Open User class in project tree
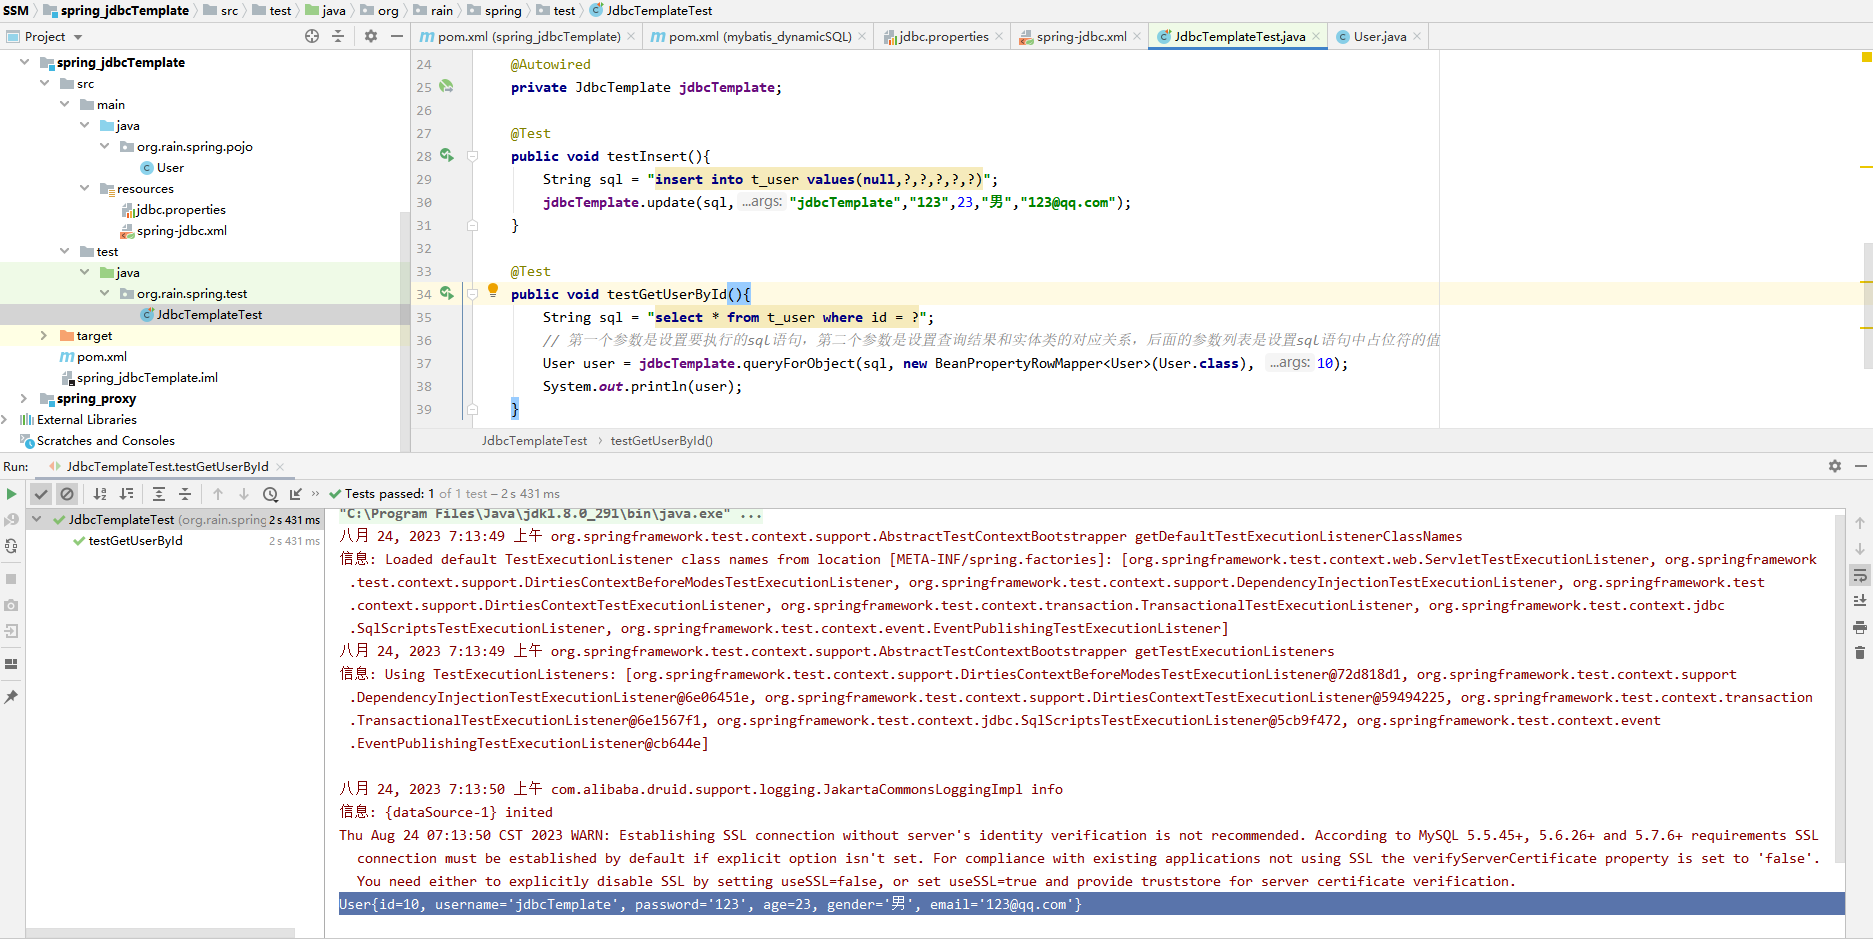The image size is (1873, 939). [170, 167]
